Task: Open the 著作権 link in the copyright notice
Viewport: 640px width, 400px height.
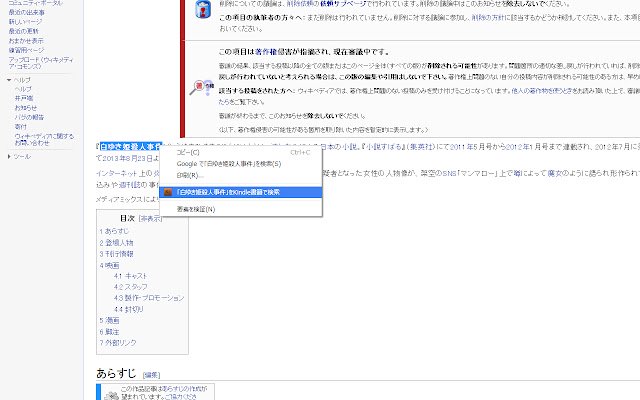Action: [x=266, y=52]
